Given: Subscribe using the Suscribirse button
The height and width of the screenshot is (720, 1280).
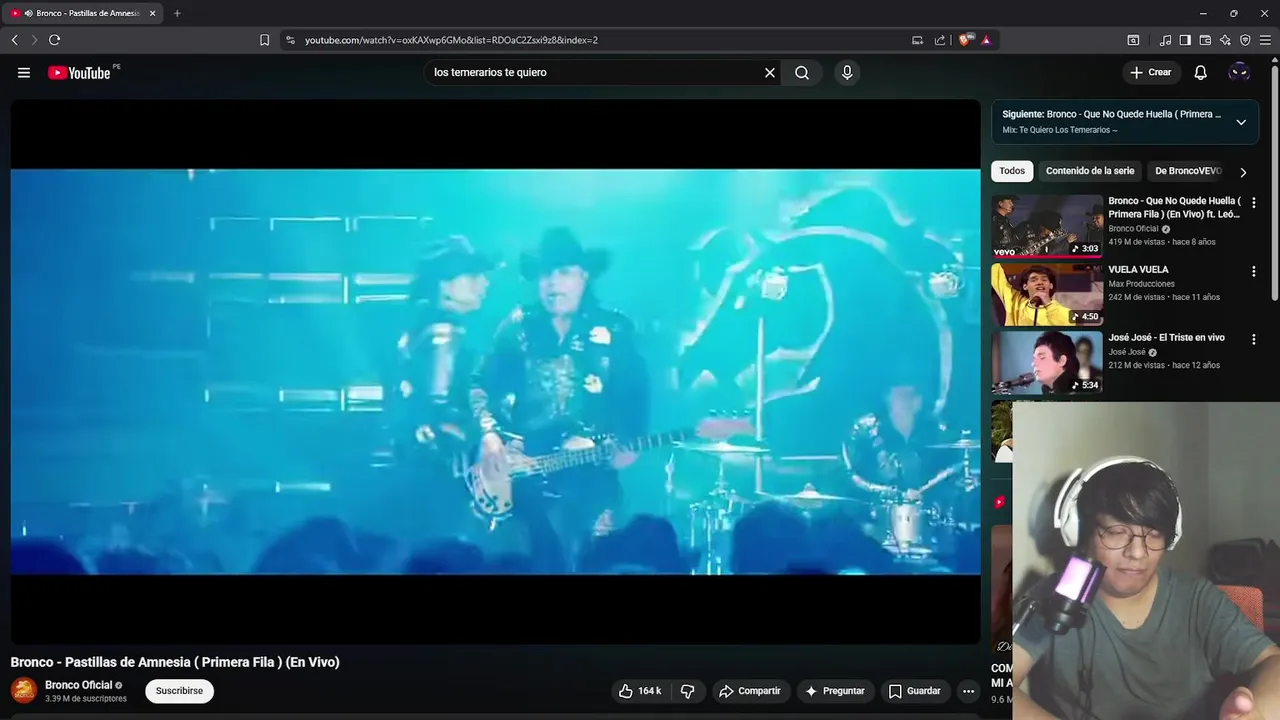Looking at the screenshot, I should point(179,691).
